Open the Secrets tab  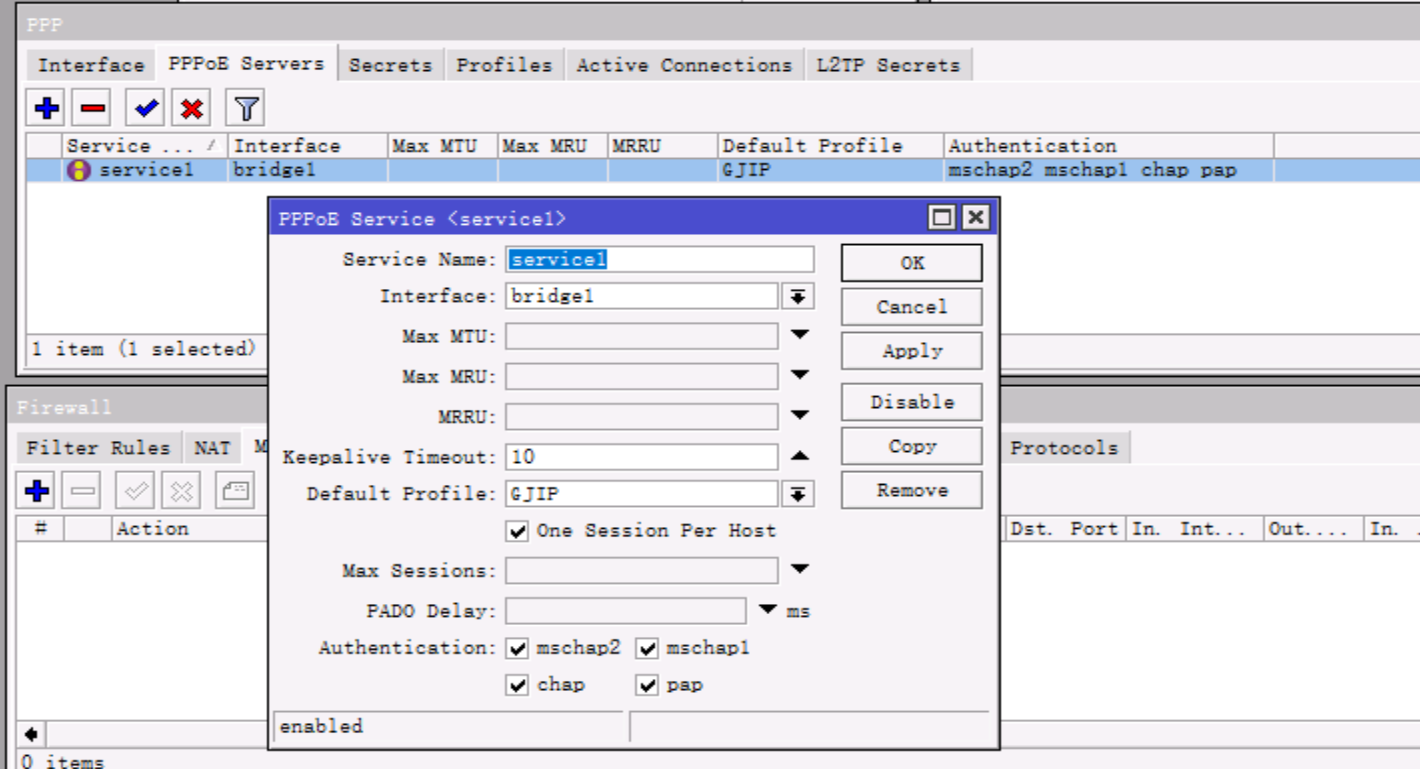tap(390, 65)
